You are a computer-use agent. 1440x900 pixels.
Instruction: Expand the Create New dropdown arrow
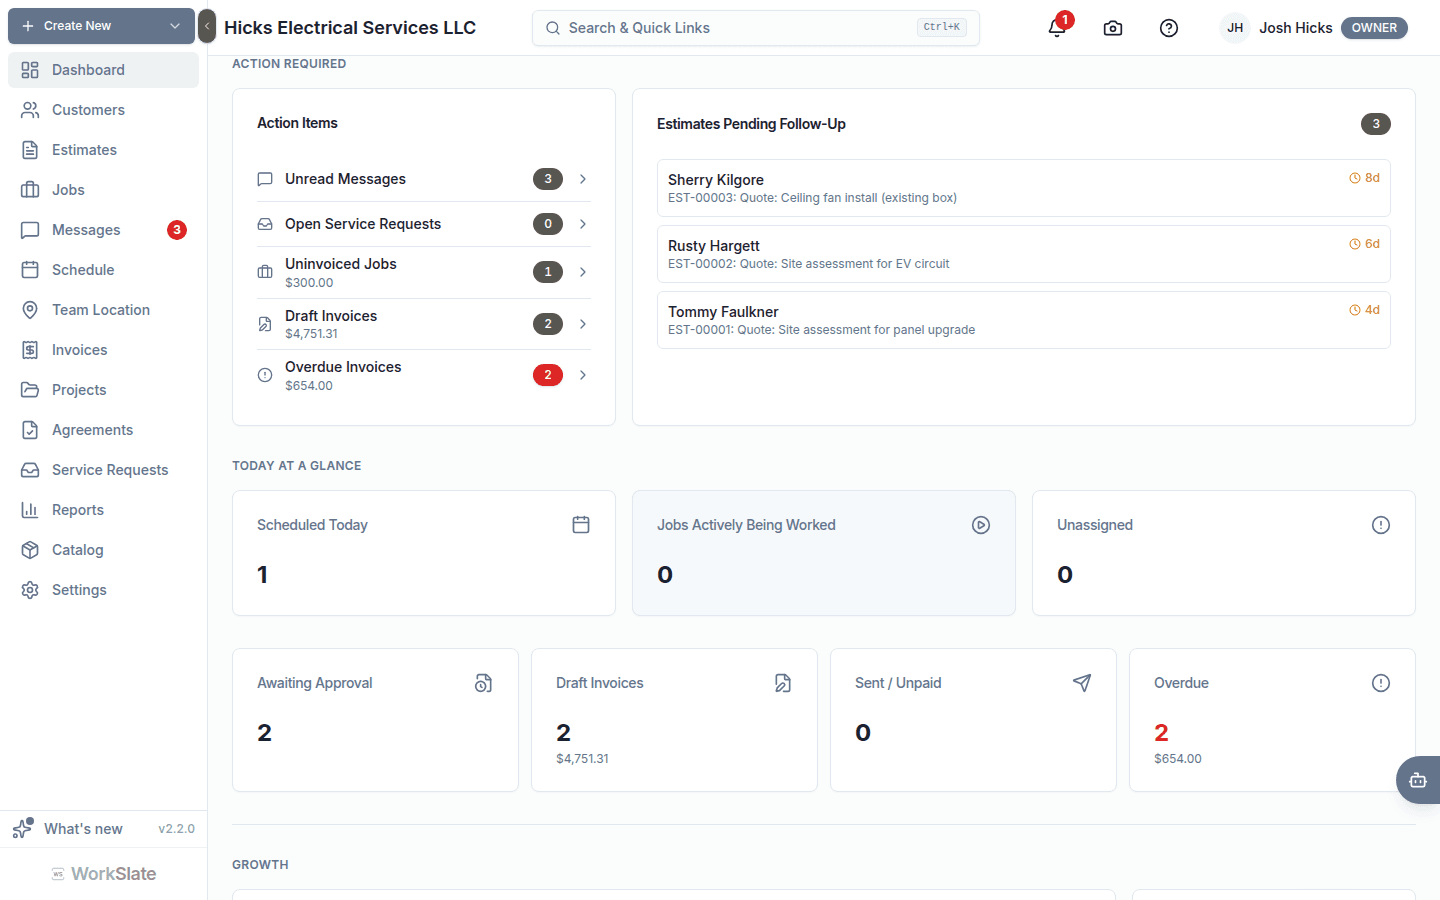coord(175,26)
